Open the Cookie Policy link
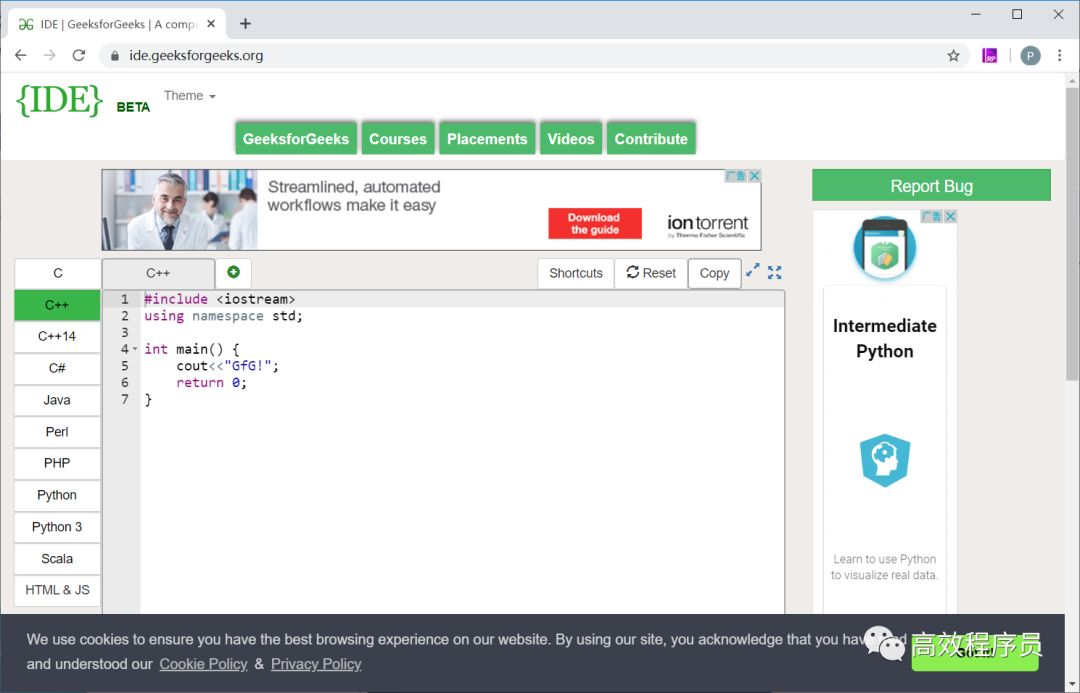 click(203, 664)
